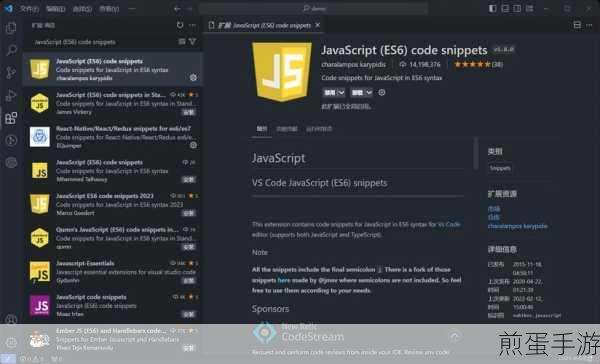The height and width of the screenshot is (364, 600).
Task: Open the extension filter funnel icon
Action: coord(193,41)
